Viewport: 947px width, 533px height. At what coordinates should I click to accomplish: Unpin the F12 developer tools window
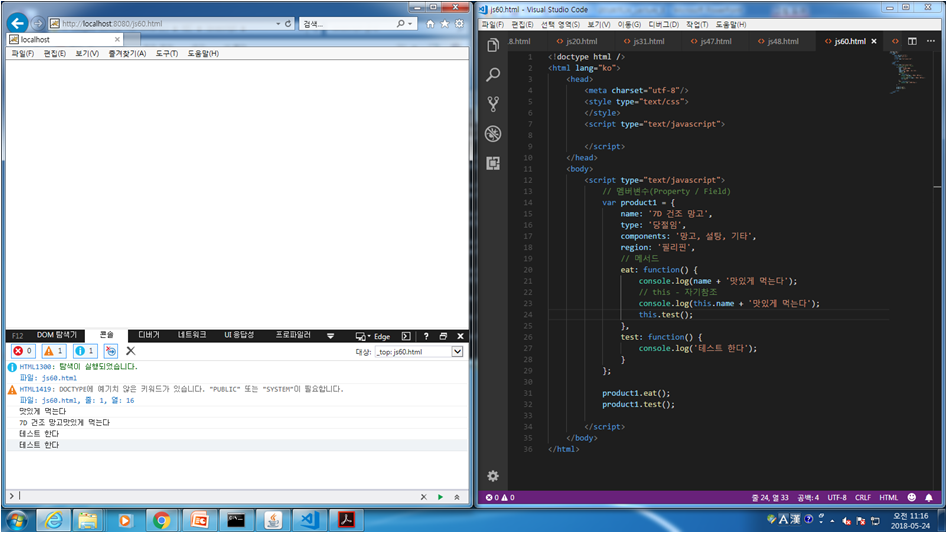click(443, 336)
